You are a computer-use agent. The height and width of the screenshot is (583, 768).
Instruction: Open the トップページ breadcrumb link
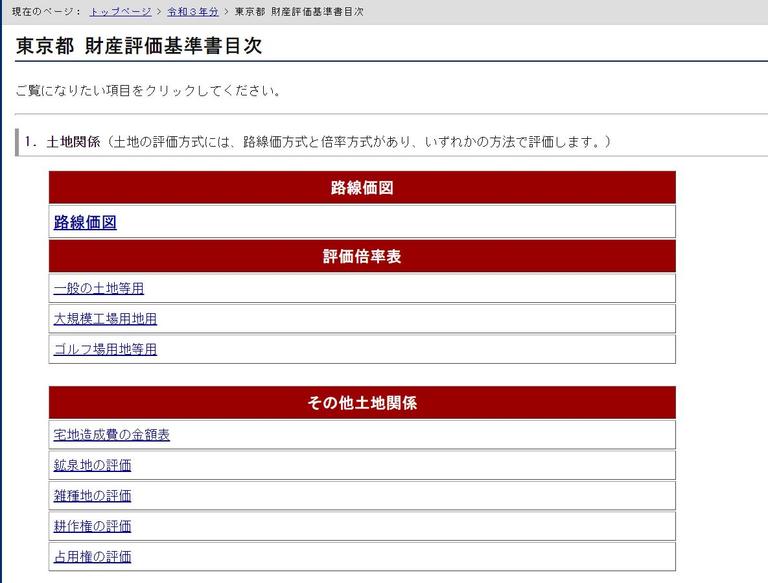121,12
